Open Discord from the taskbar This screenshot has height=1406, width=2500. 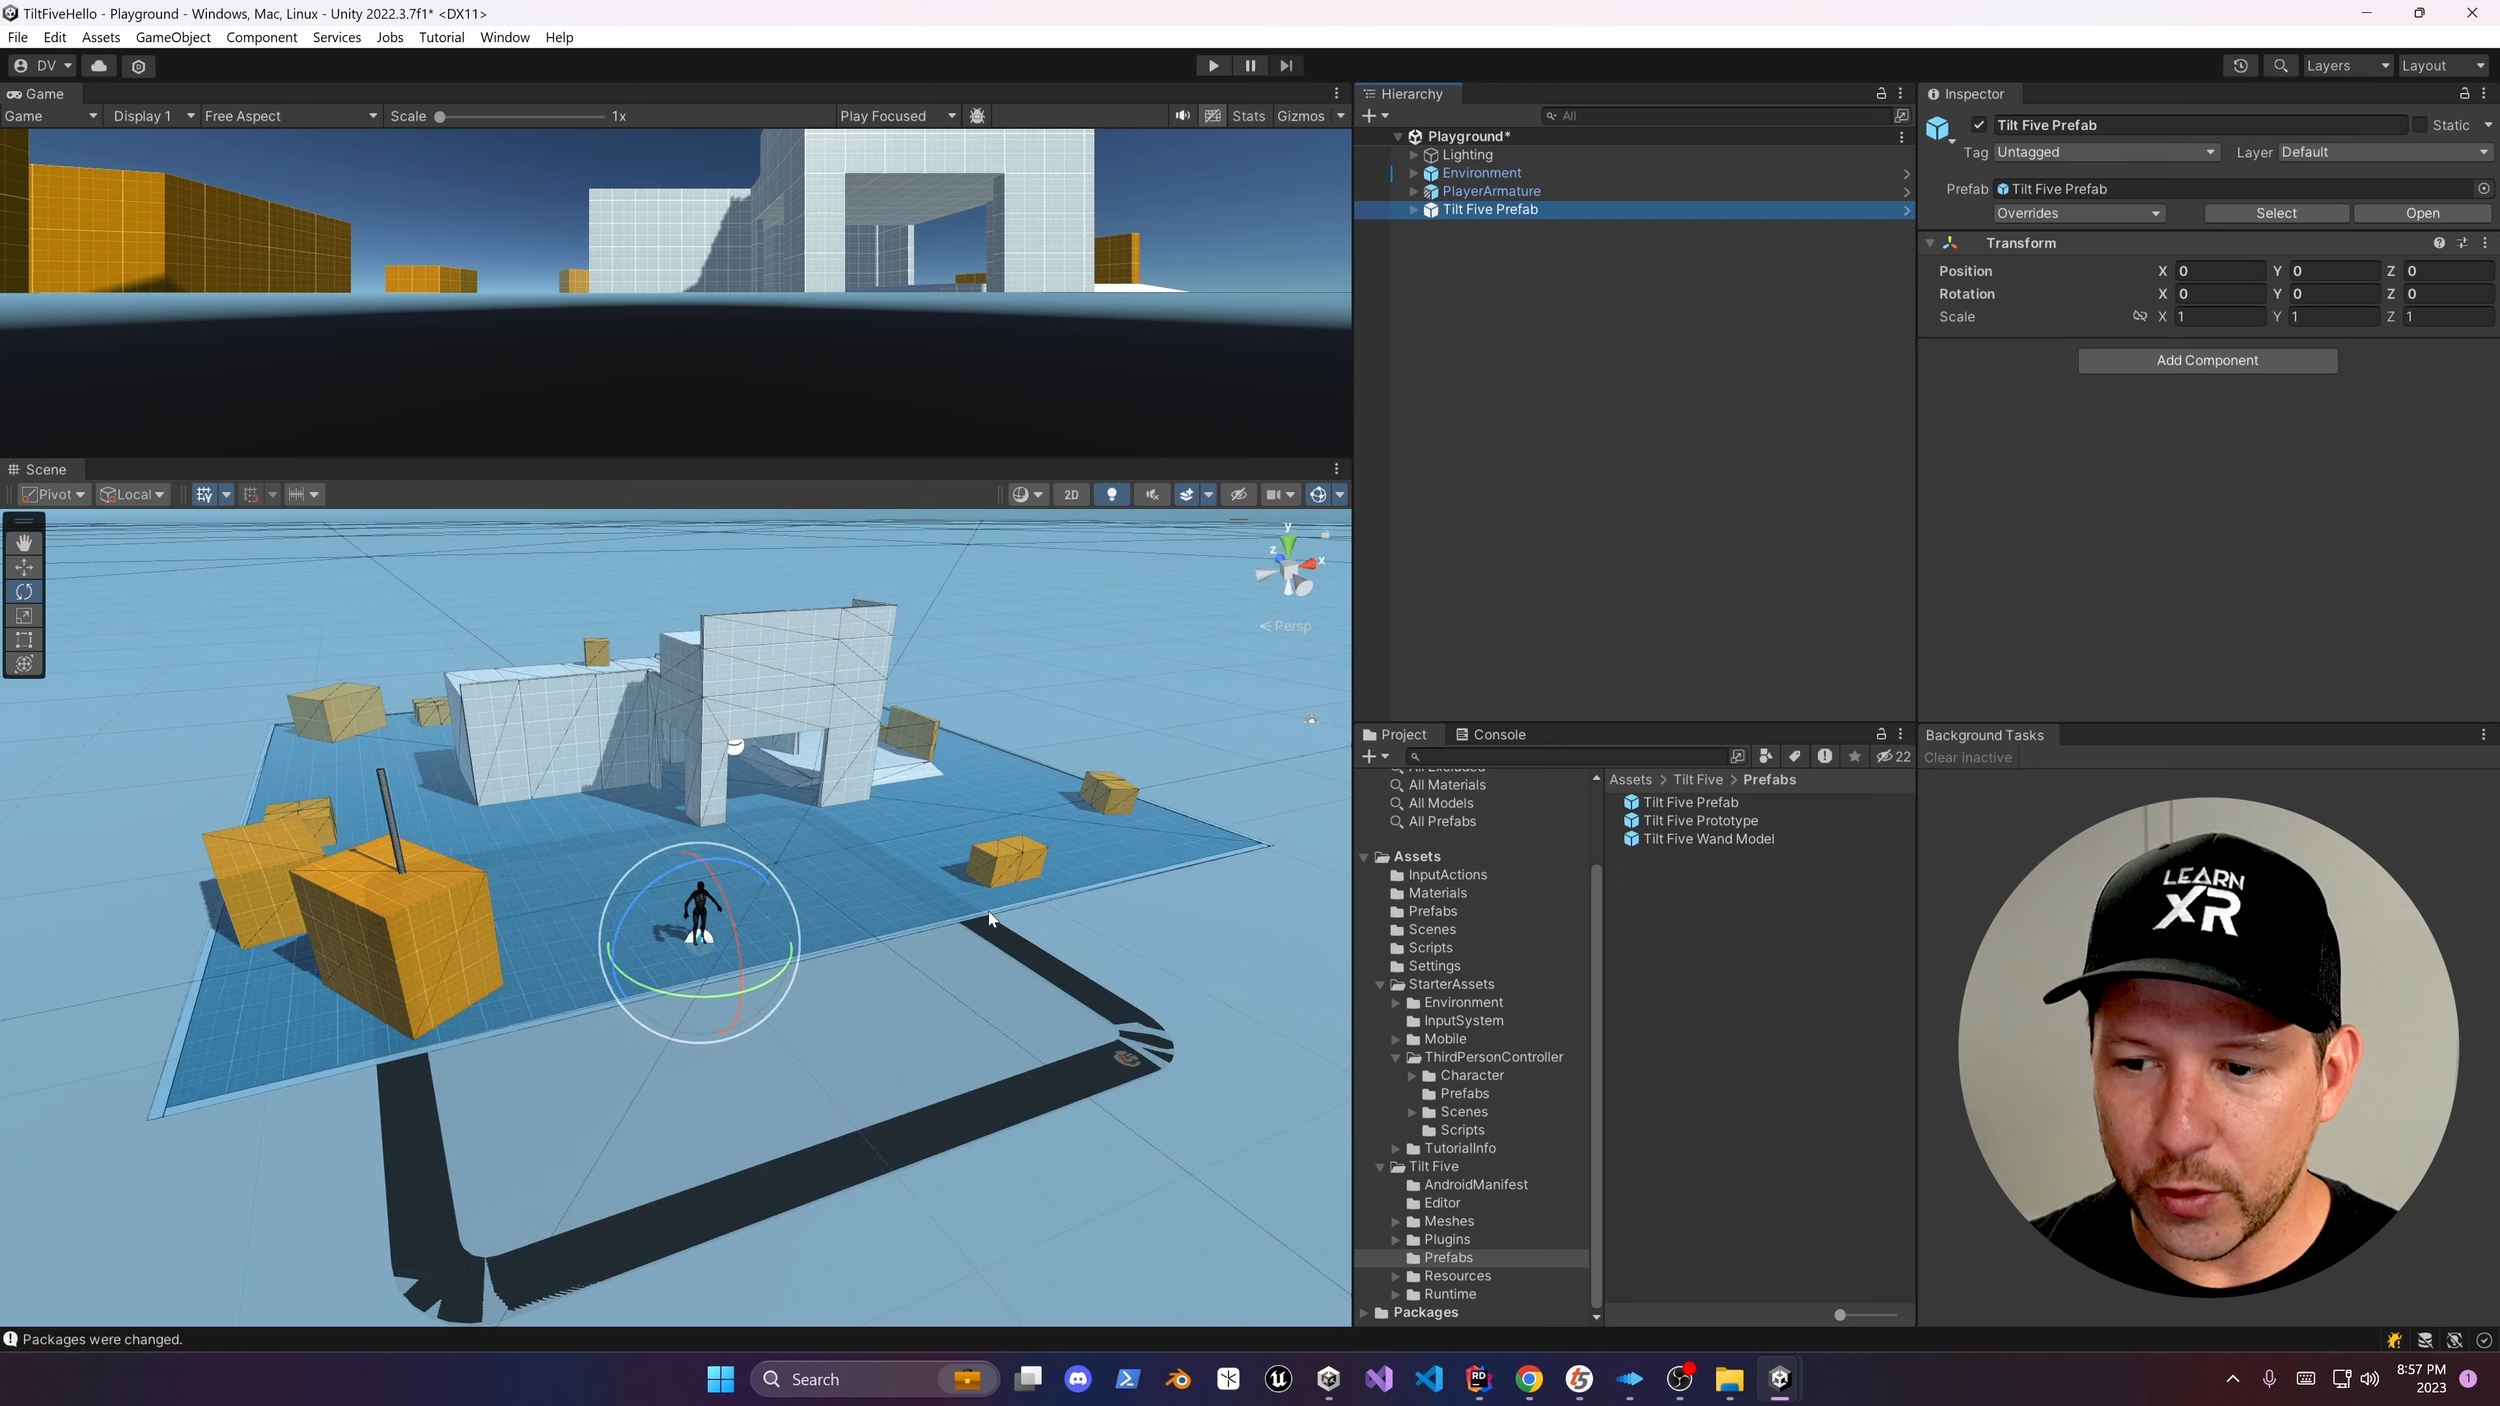click(x=1078, y=1379)
